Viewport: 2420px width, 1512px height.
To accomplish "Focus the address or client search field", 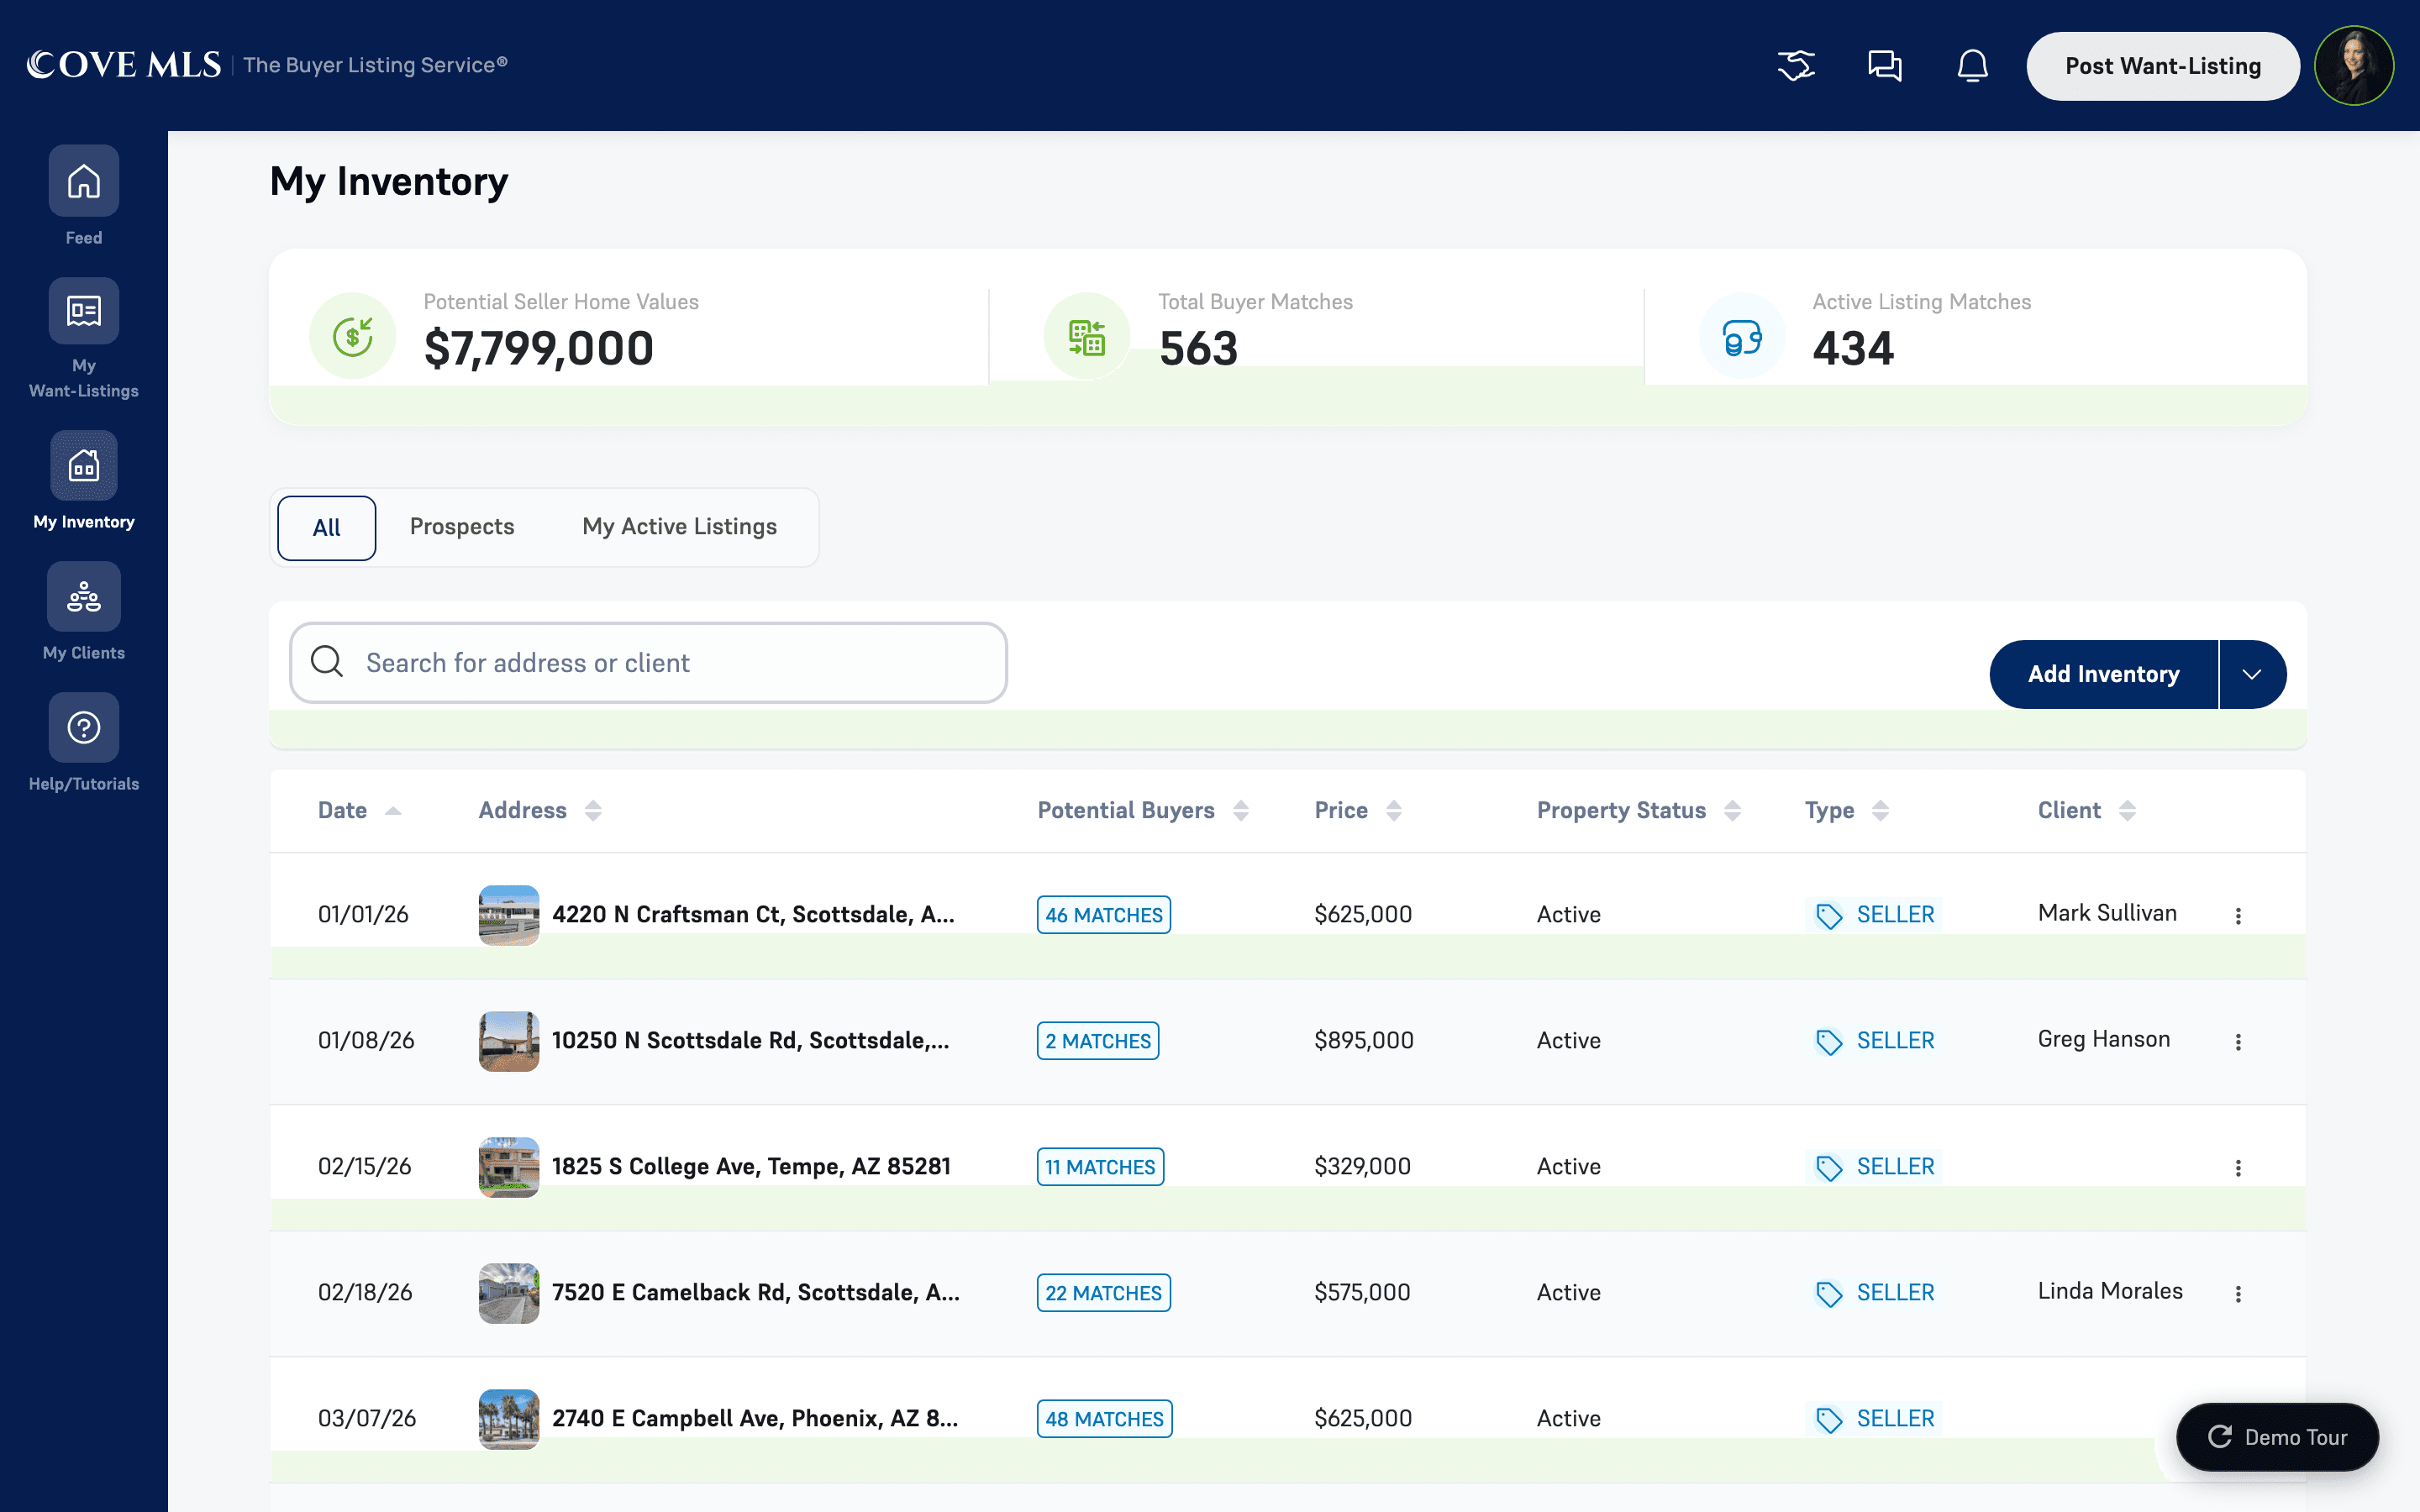I will 648,663.
